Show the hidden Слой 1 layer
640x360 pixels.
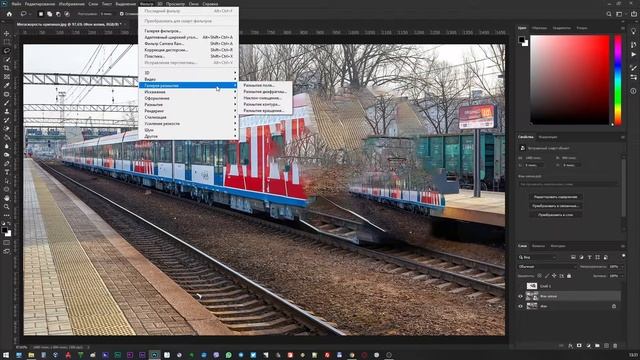tap(520, 286)
